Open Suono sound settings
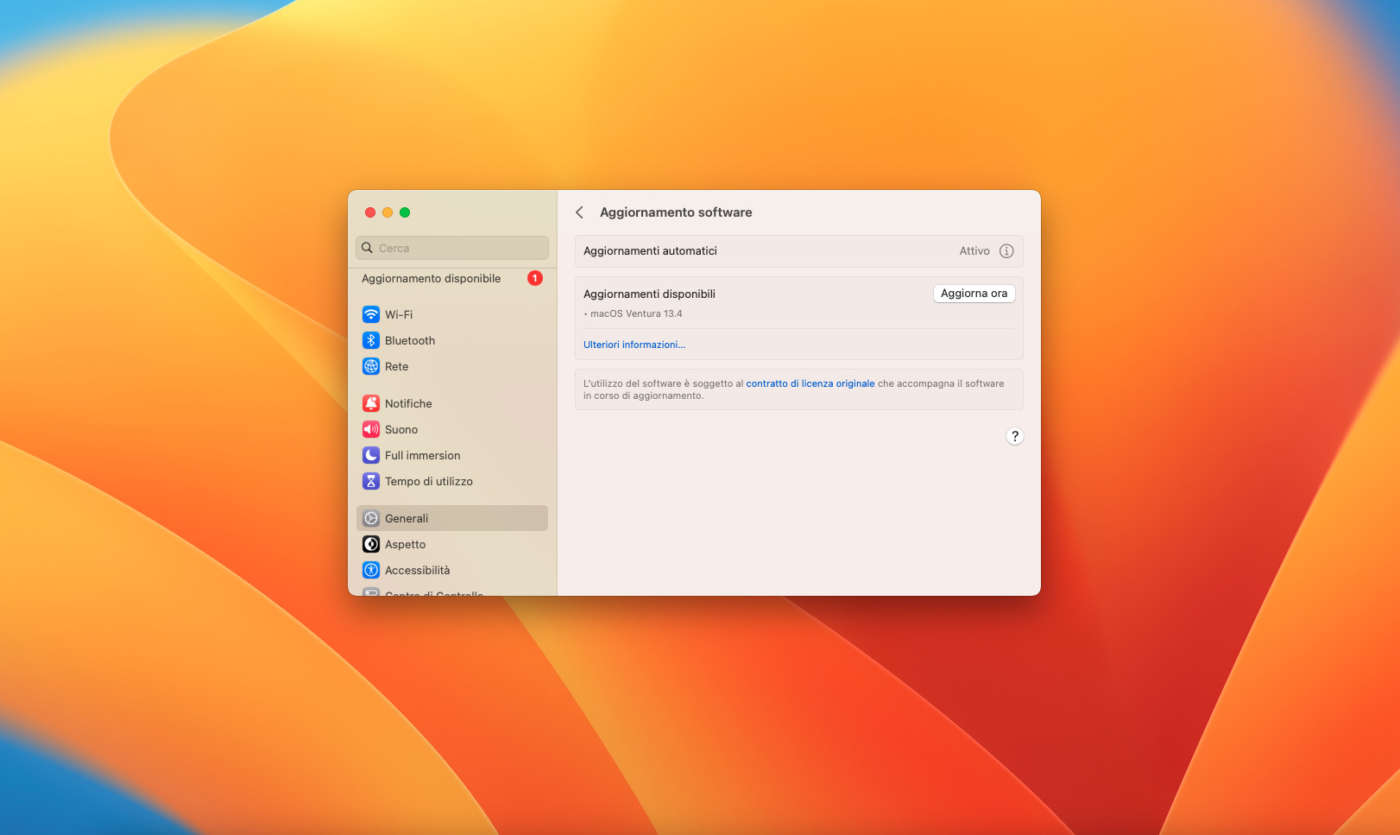The height and width of the screenshot is (835, 1400). (401, 429)
